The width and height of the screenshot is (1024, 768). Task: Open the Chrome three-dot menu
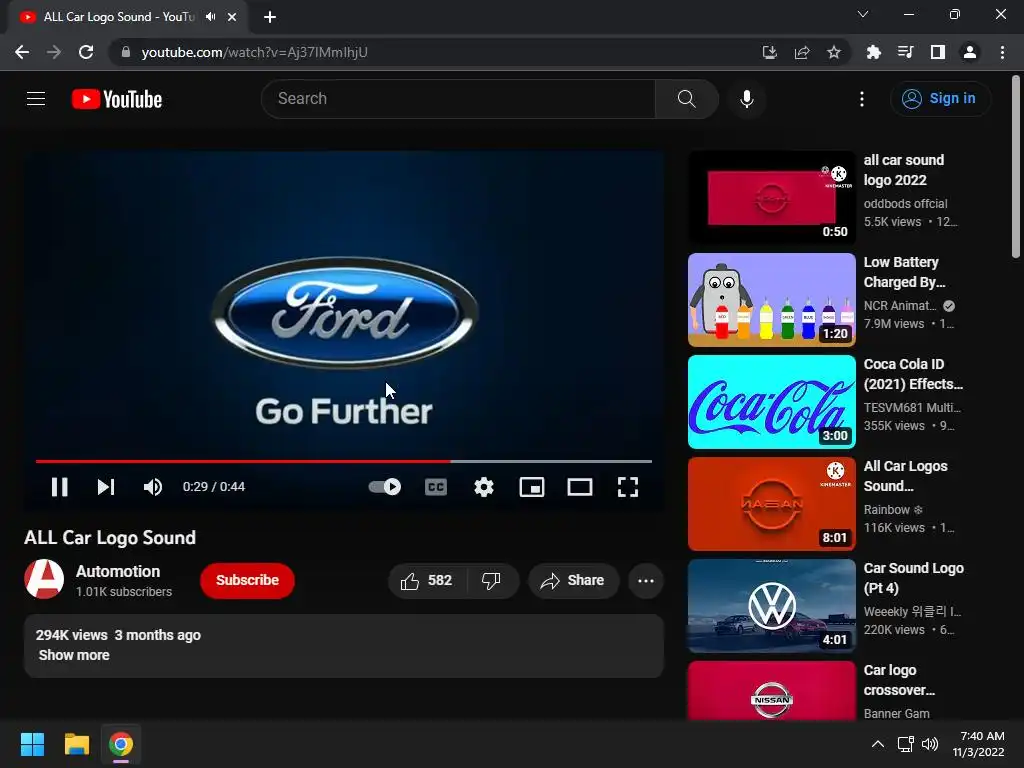pos(1002,52)
